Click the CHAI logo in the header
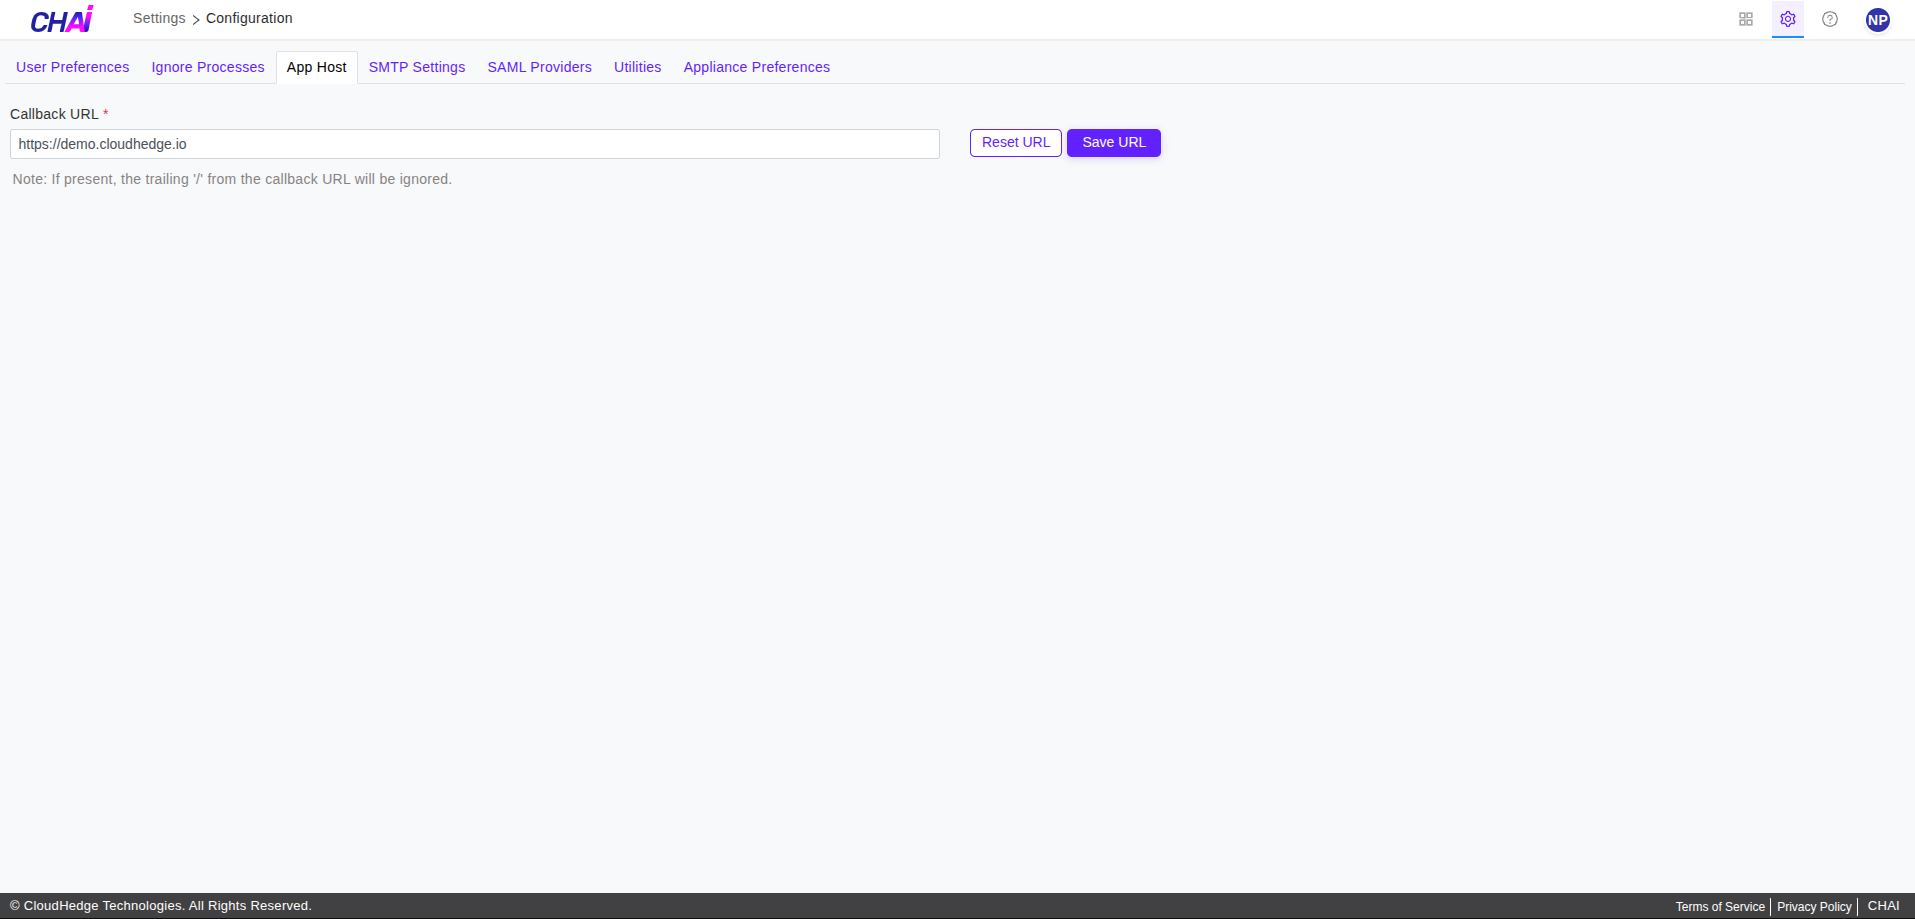 pyautogui.click(x=62, y=20)
